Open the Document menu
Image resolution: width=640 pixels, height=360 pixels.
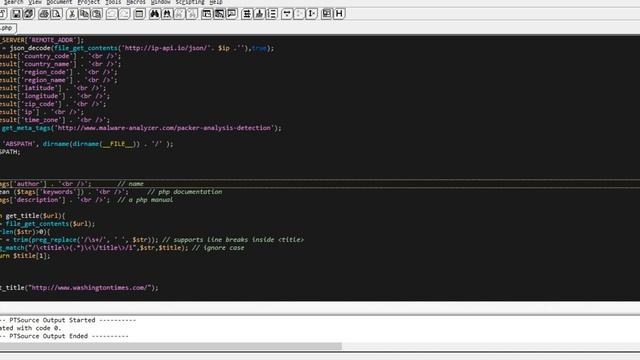pyautogui.click(x=59, y=2)
